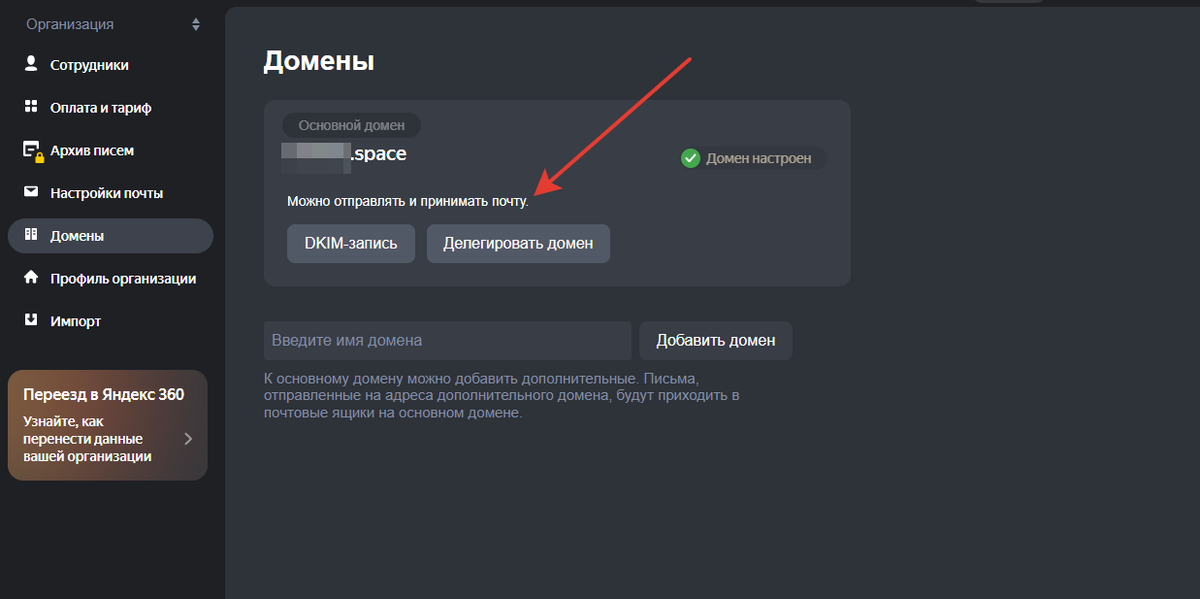Viewport: 1200px width, 599px height.
Task: Click Делегировать домен button
Action: tap(518, 243)
